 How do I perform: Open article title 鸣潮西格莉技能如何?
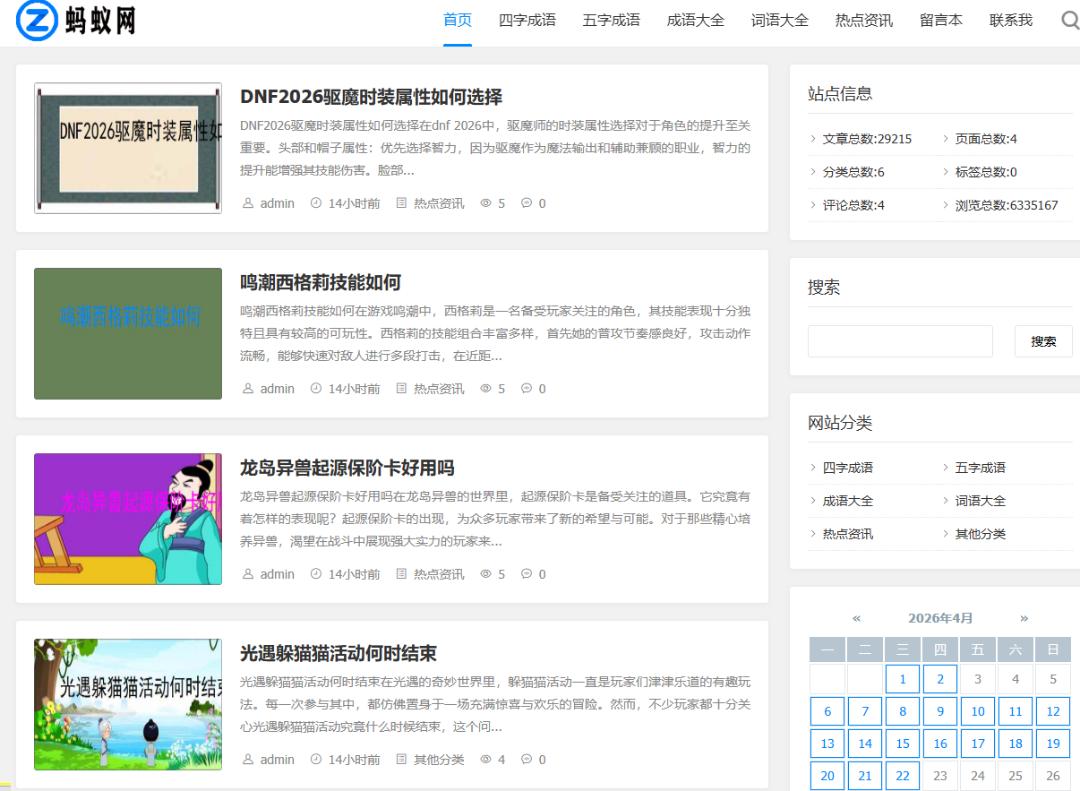click(x=320, y=282)
